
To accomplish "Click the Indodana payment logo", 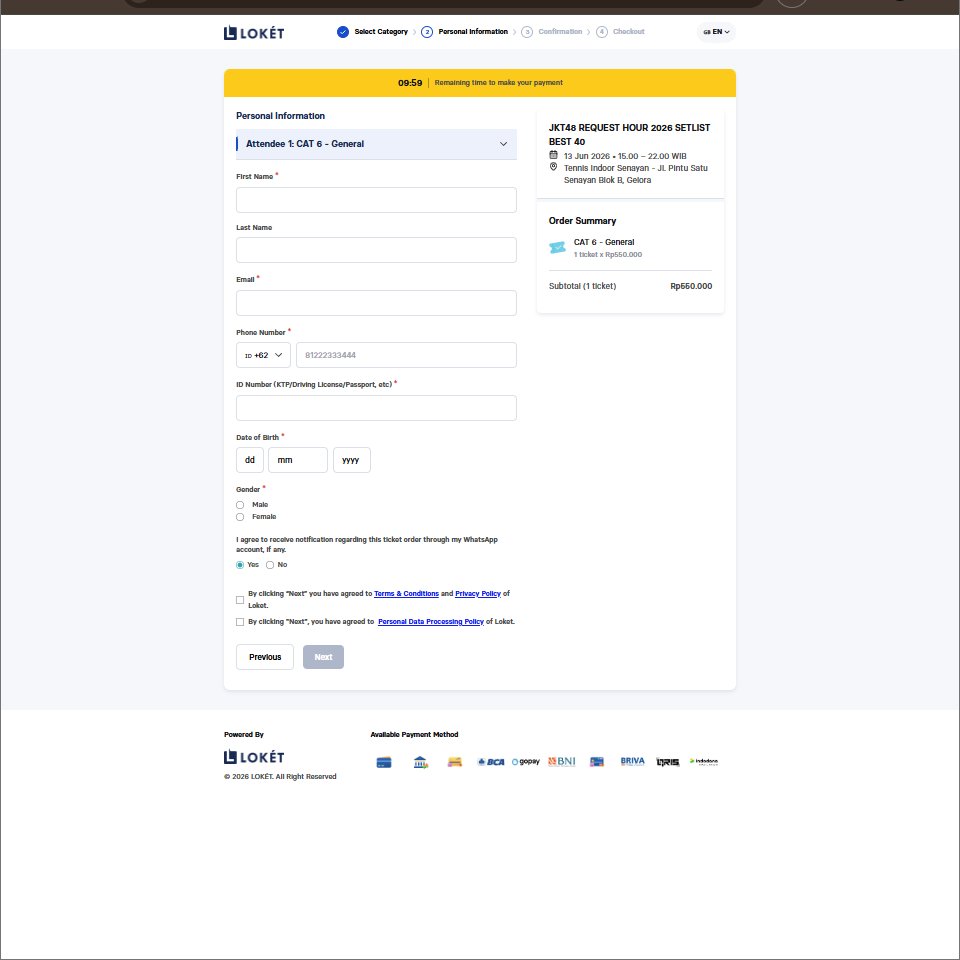I will (704, 762).
